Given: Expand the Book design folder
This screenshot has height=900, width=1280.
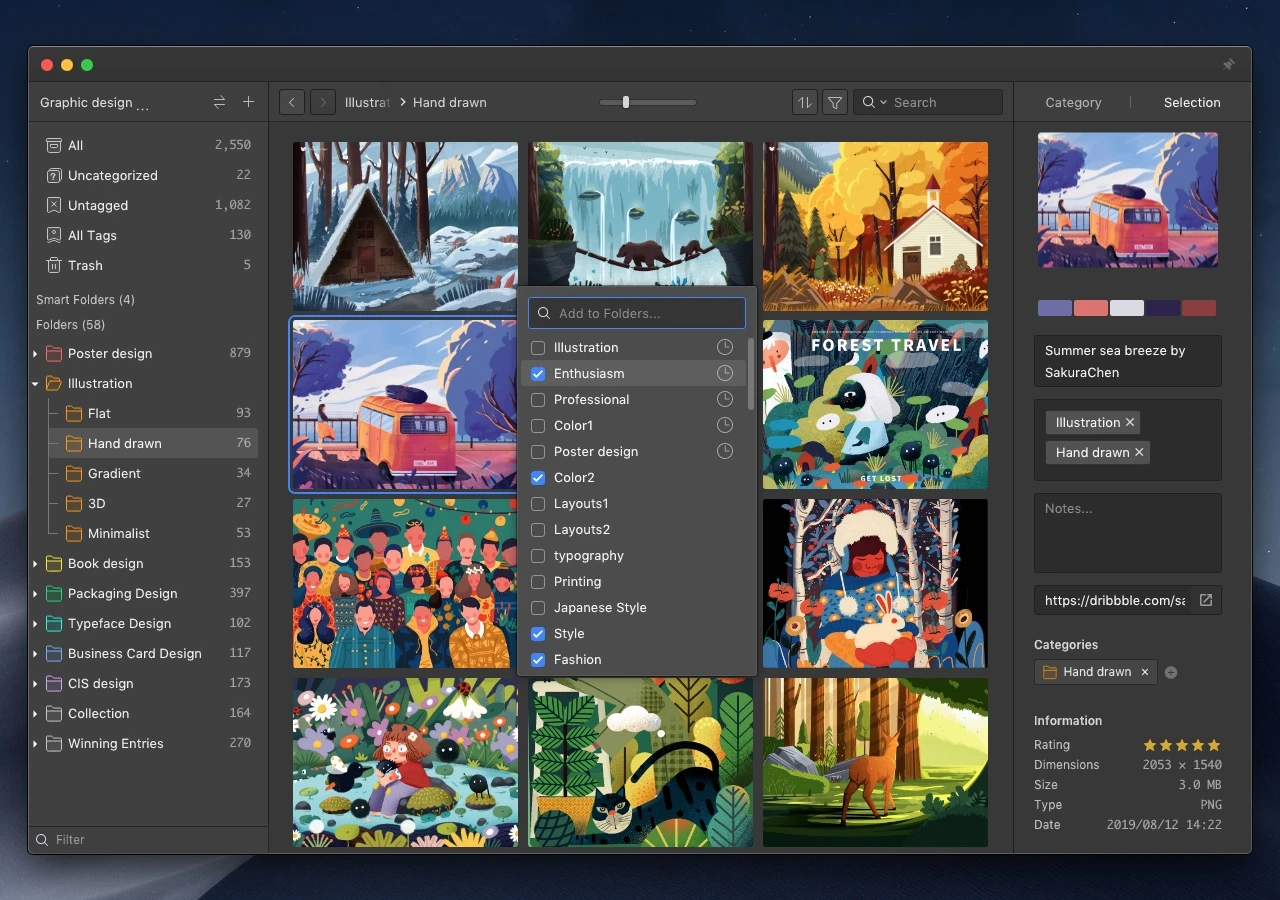Looking at the screenshot, I should (35, 564).
